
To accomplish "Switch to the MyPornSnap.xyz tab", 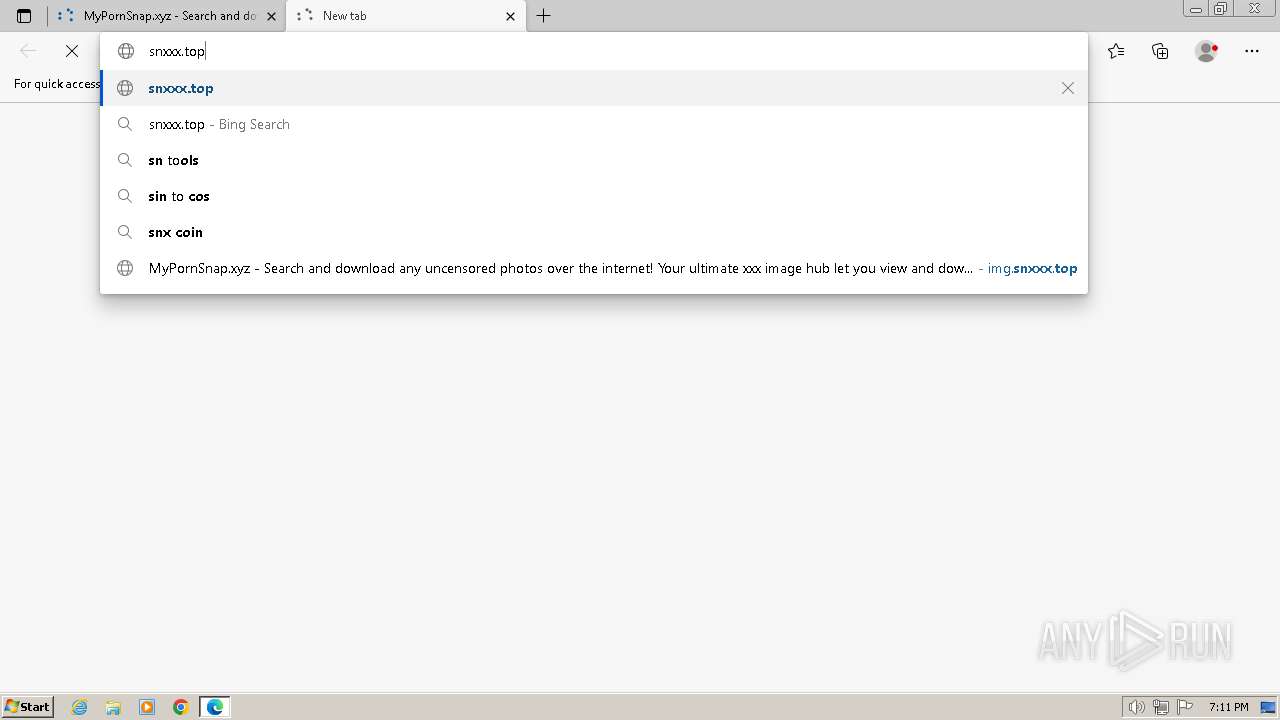I will (166, 16).
